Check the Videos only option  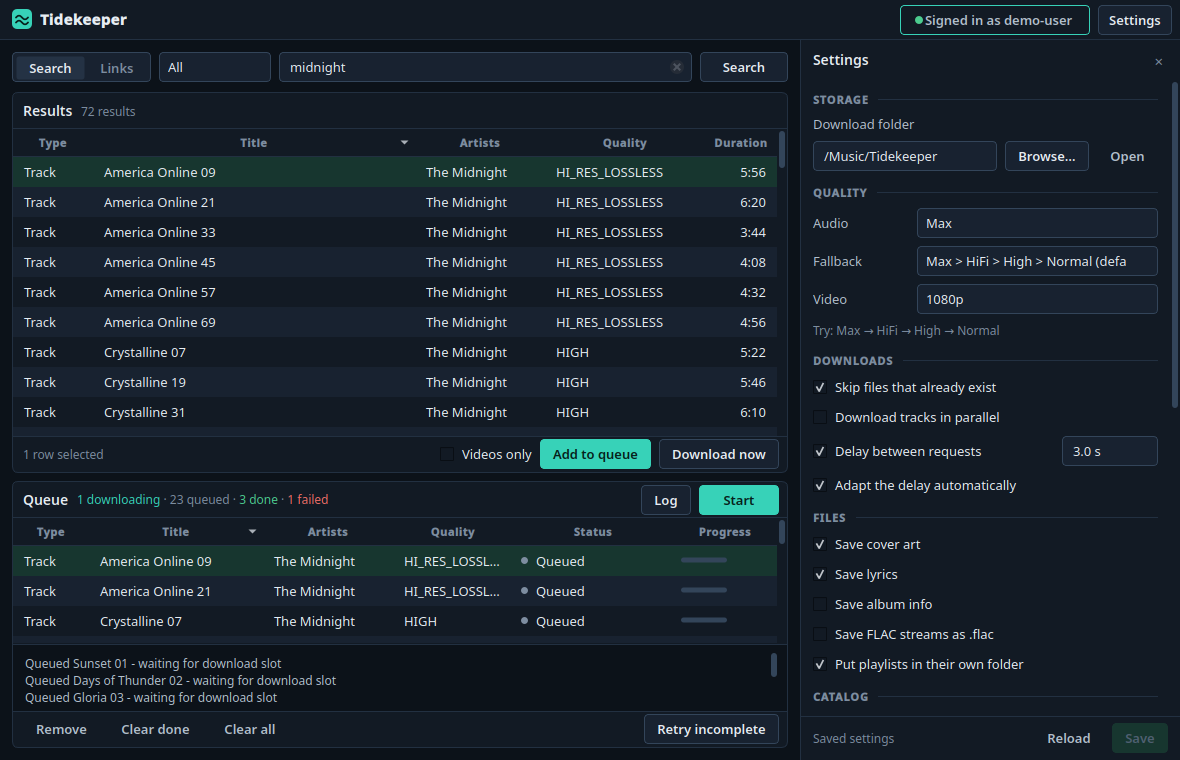446,454
